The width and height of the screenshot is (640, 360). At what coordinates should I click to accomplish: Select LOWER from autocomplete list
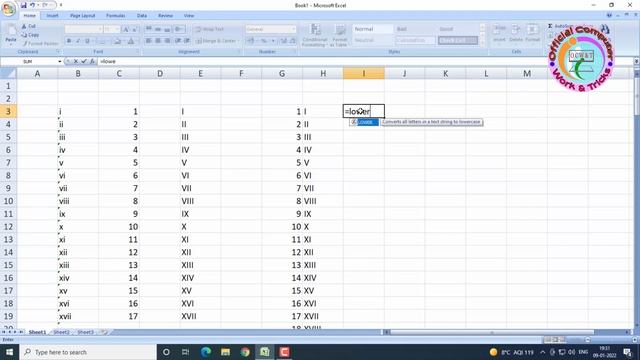point(364,122)
